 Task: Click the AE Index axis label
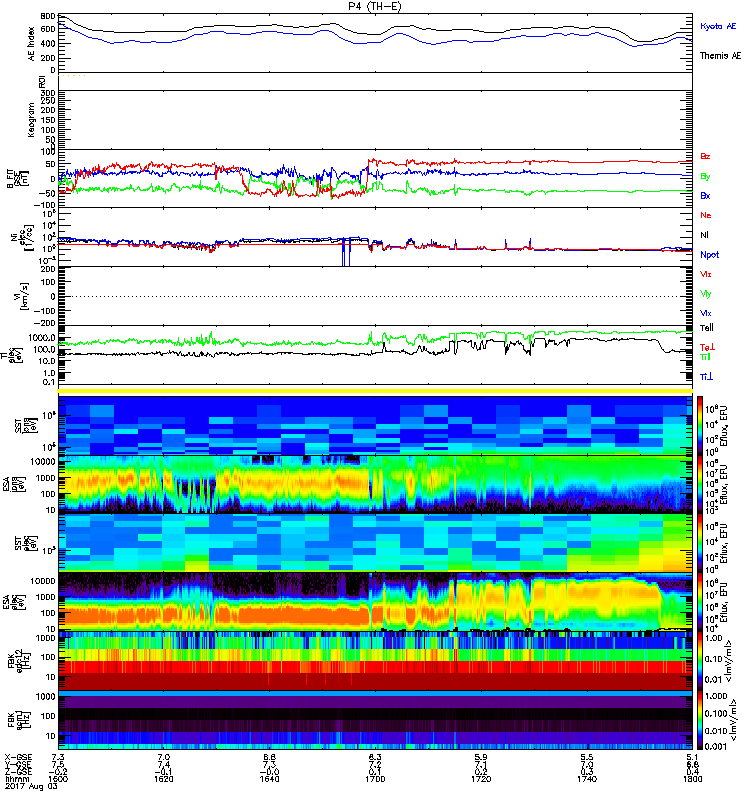[x=32, y=43]
